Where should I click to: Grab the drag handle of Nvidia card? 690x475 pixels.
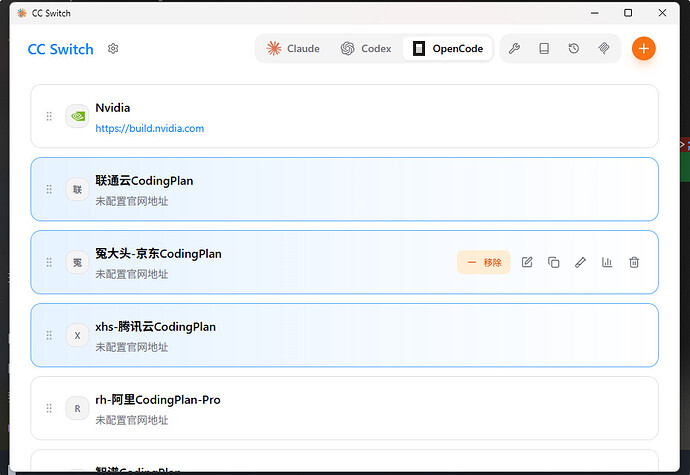(x=49, y=116)
